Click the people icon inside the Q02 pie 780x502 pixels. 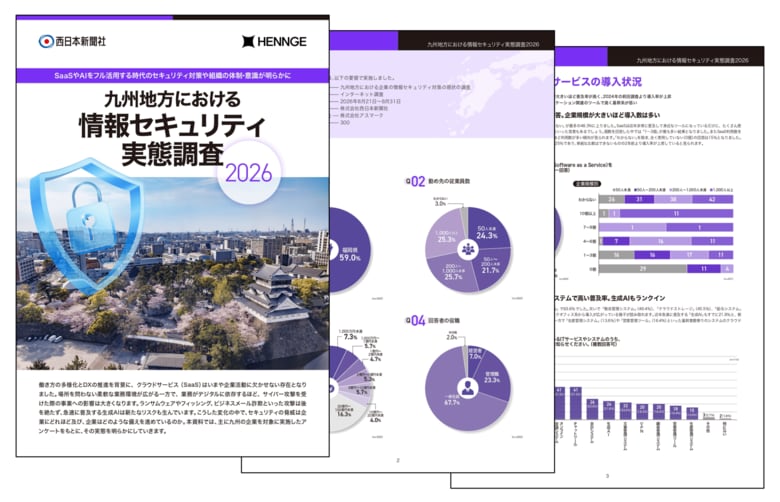click(x=468, y=248)
